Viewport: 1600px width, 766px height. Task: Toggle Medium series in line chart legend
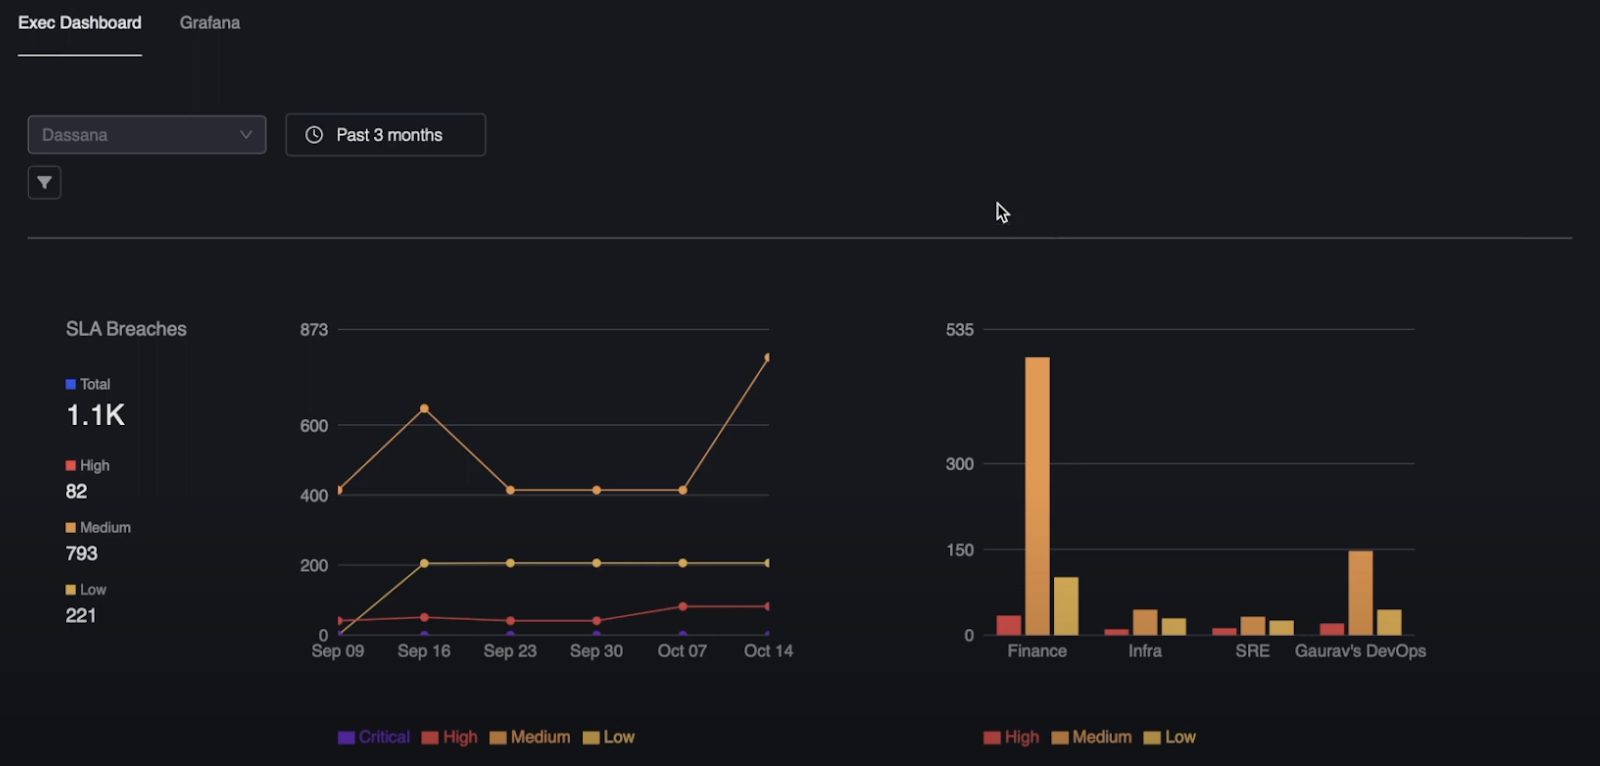(530, 737)
